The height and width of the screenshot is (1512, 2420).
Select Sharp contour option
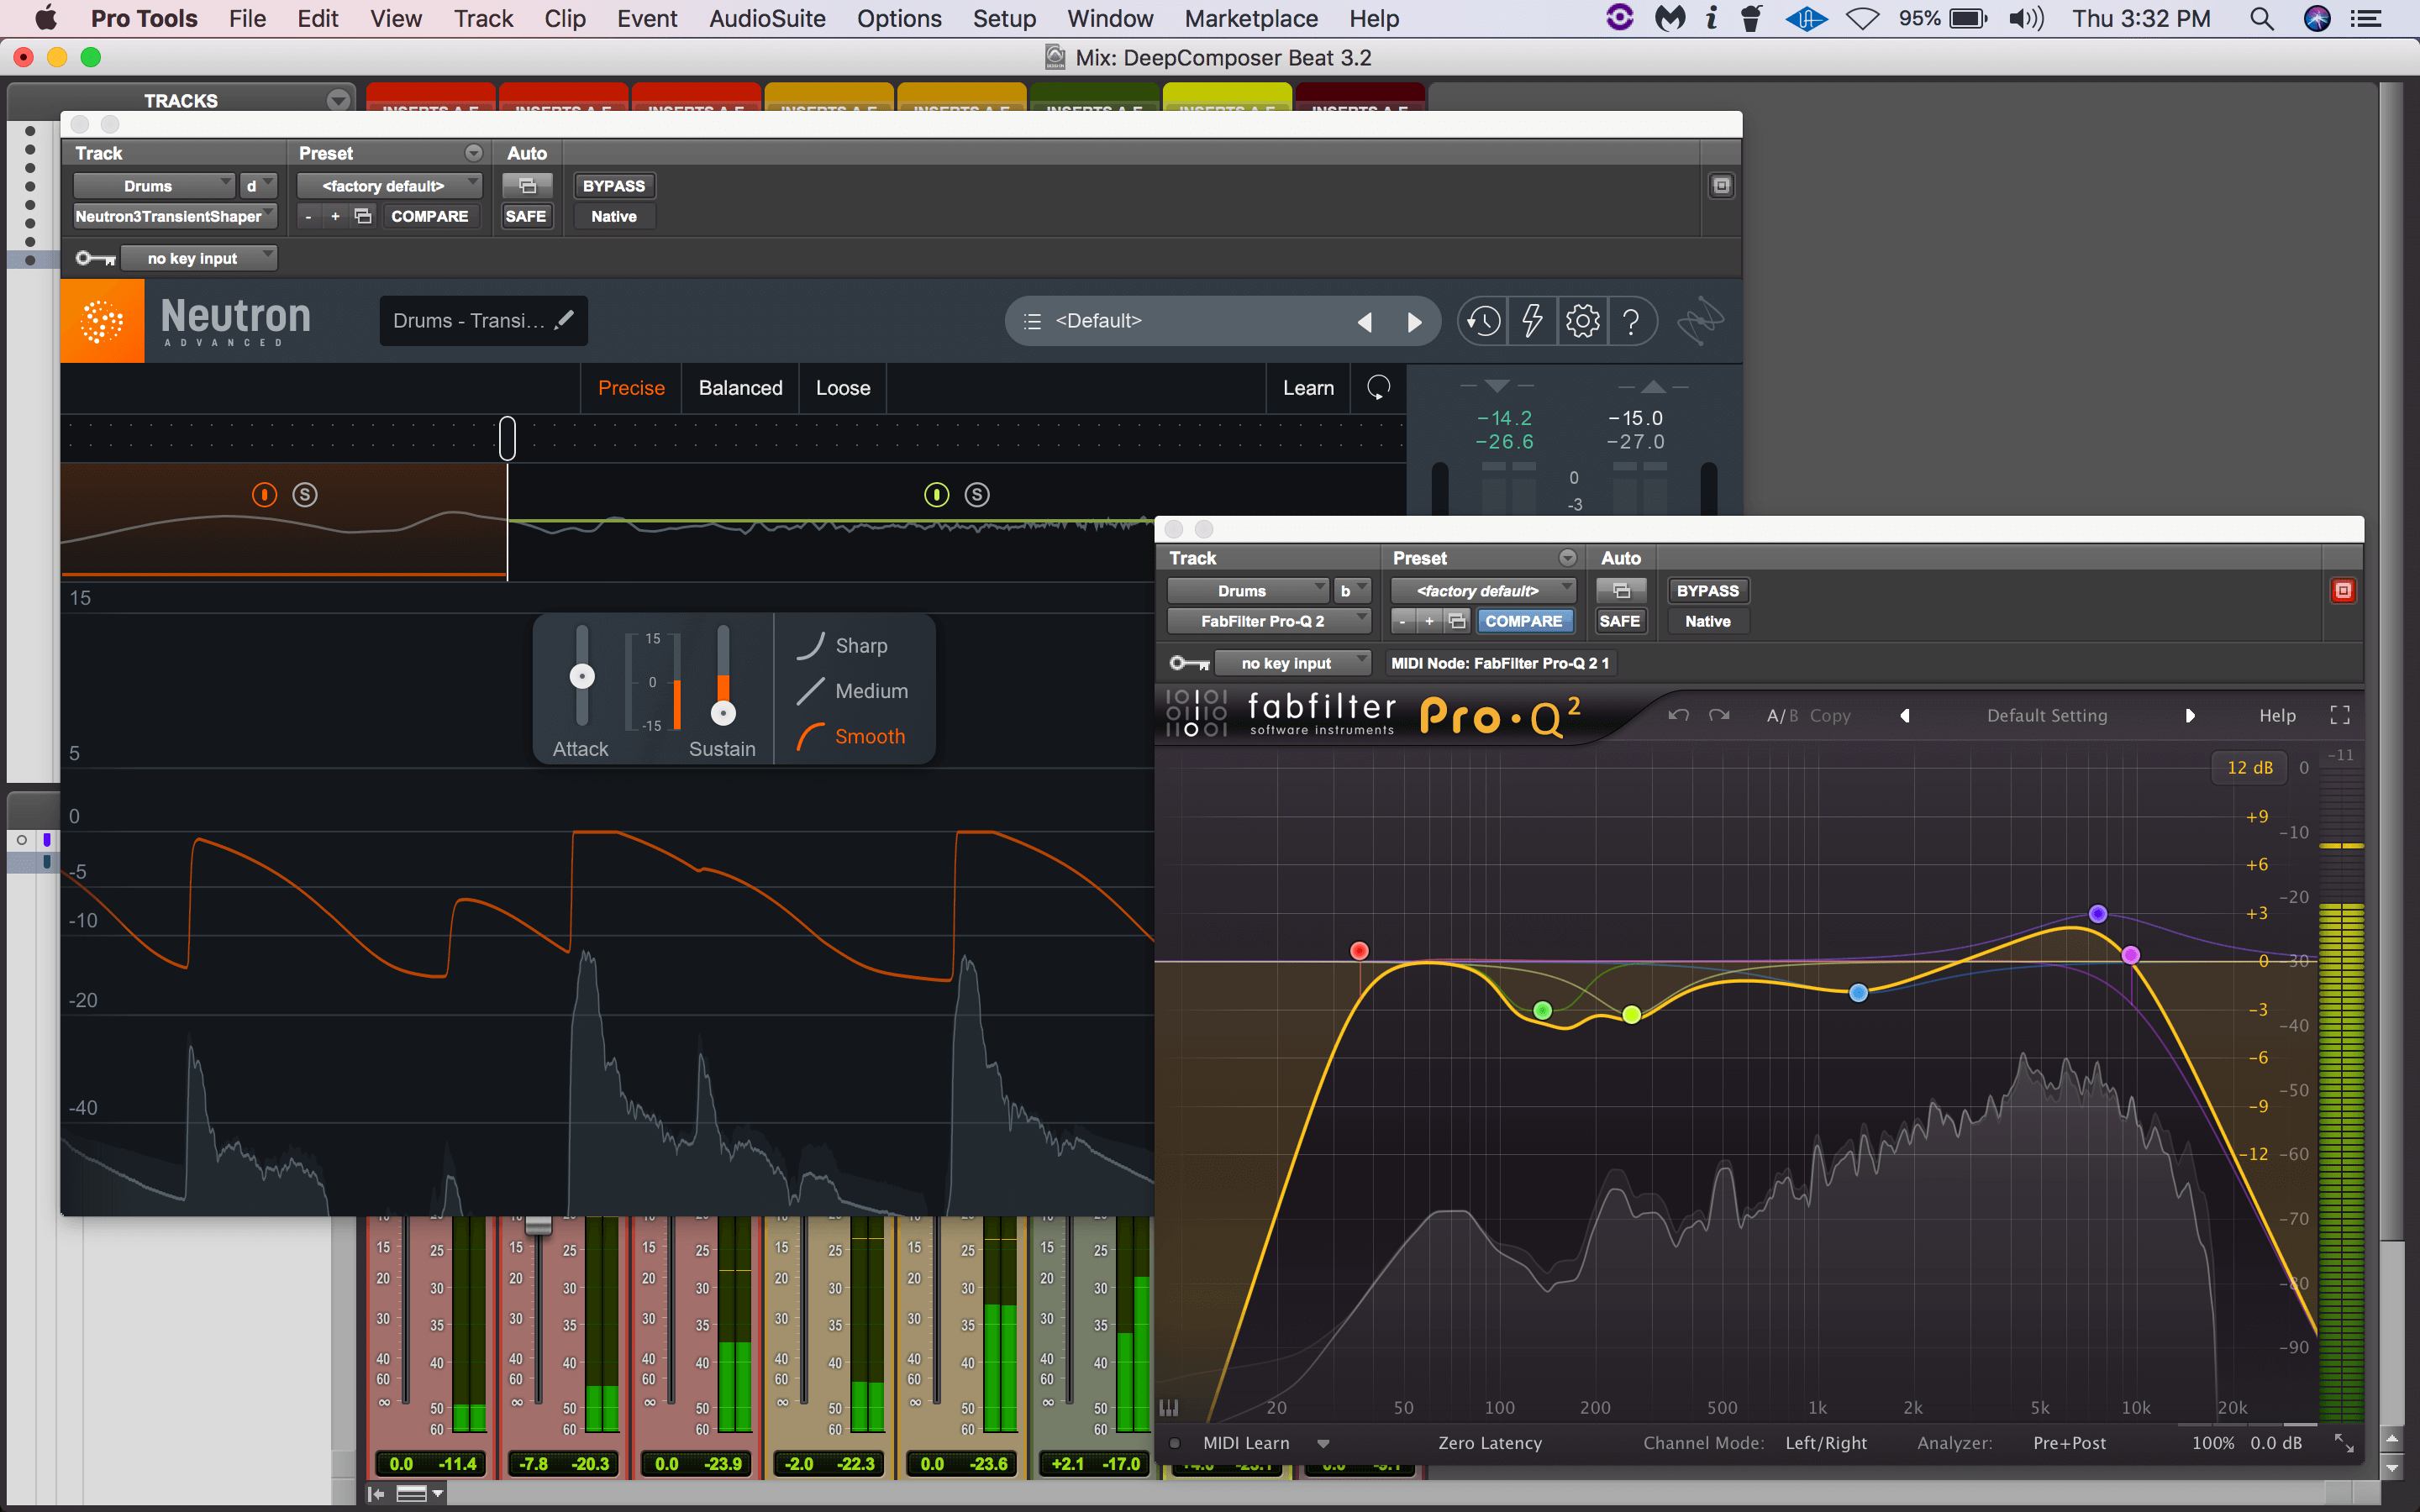tap(842, 646)
